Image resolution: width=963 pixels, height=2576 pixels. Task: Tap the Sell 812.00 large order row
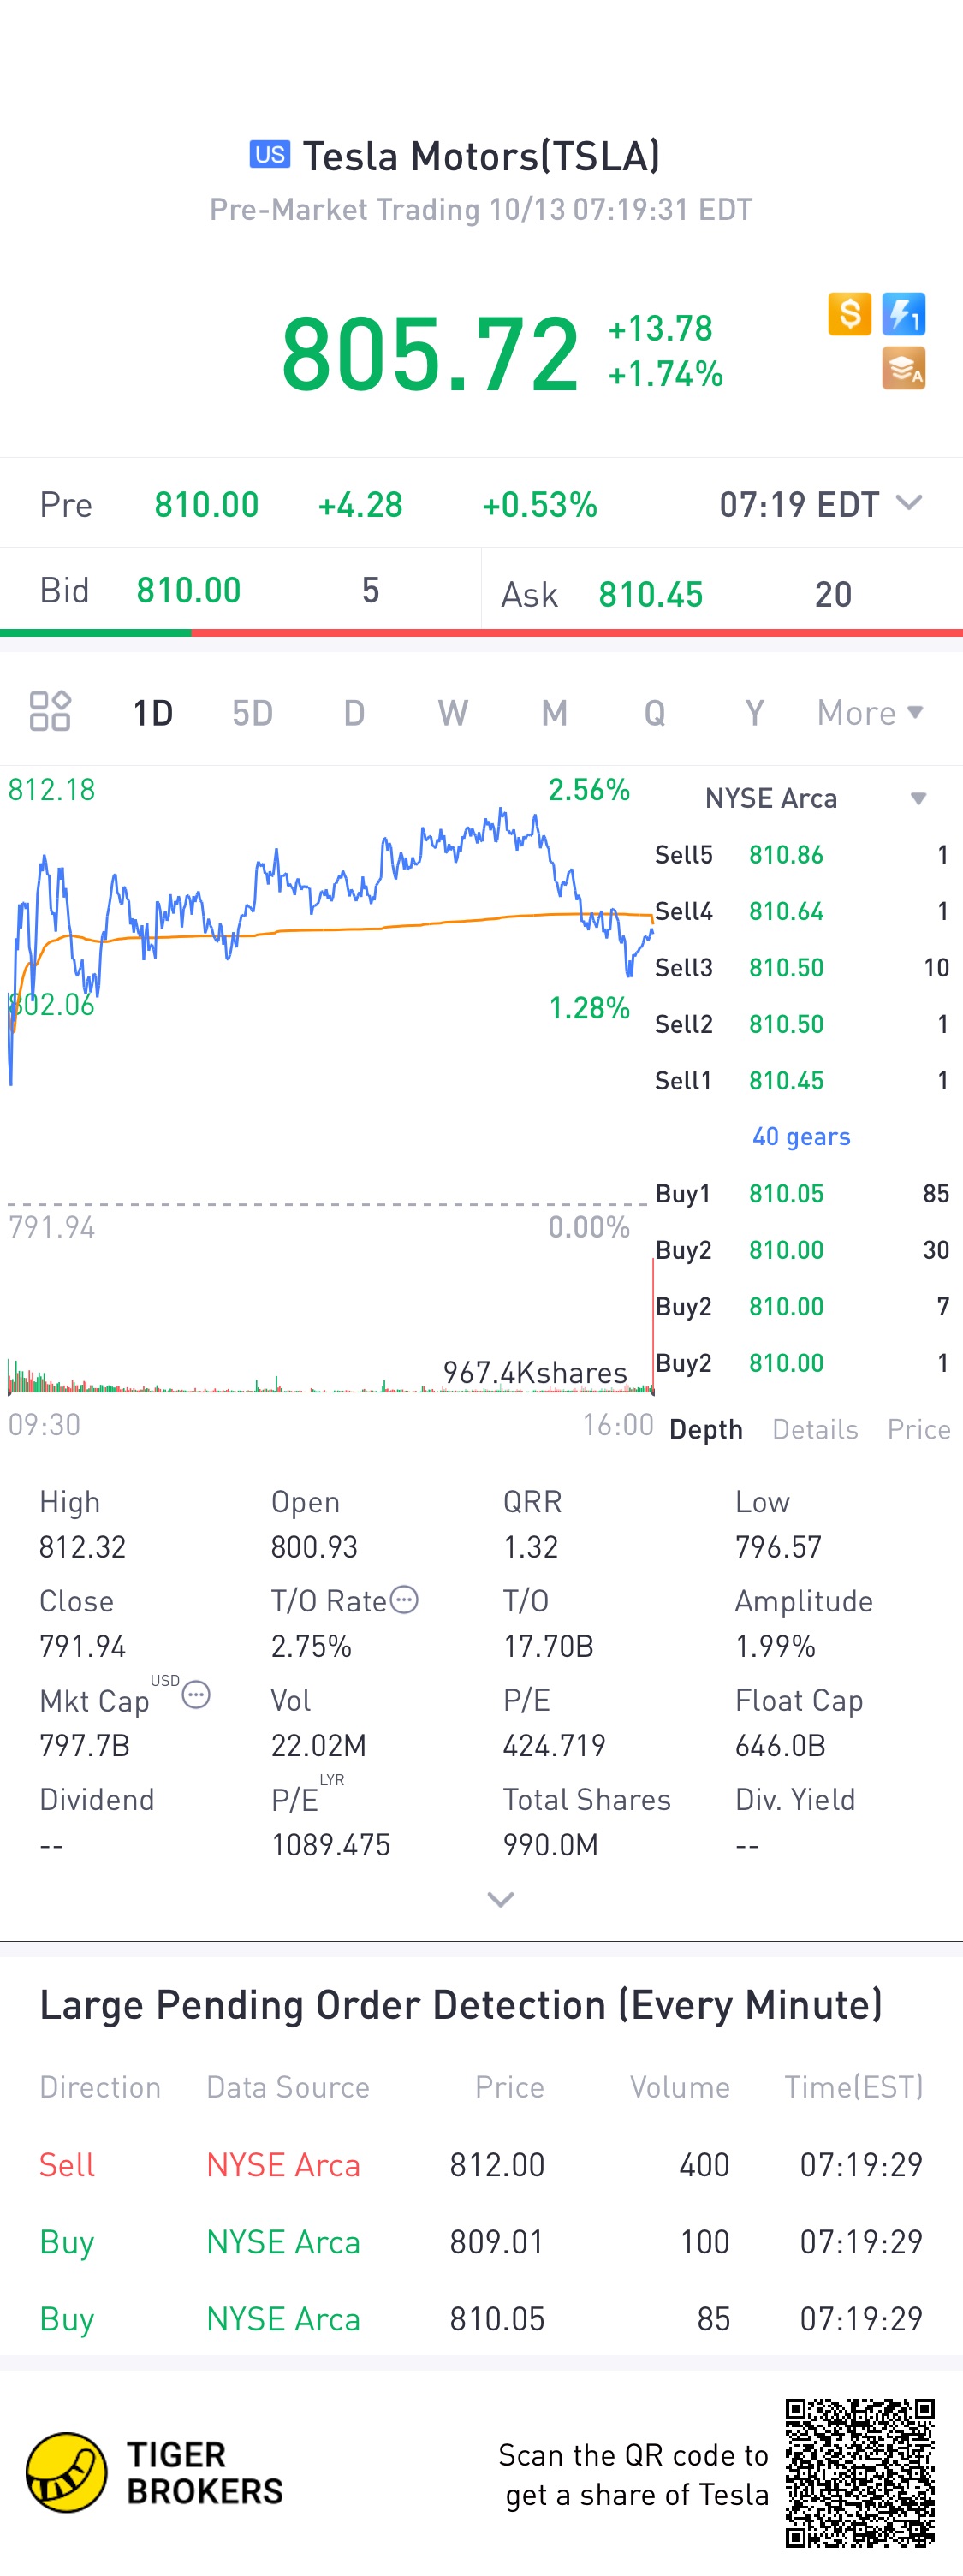coord(481,2165)
